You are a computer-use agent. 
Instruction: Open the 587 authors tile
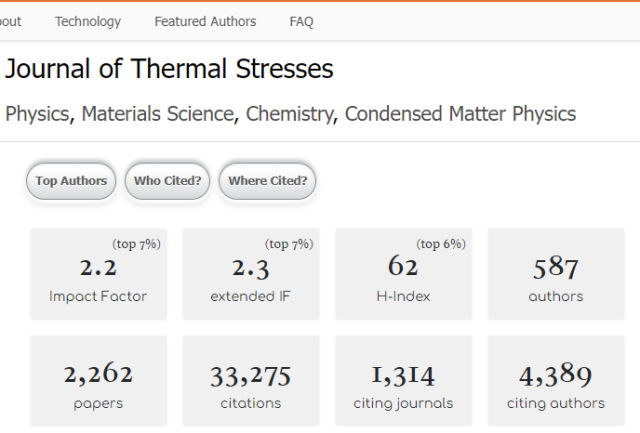click(556, 274)
